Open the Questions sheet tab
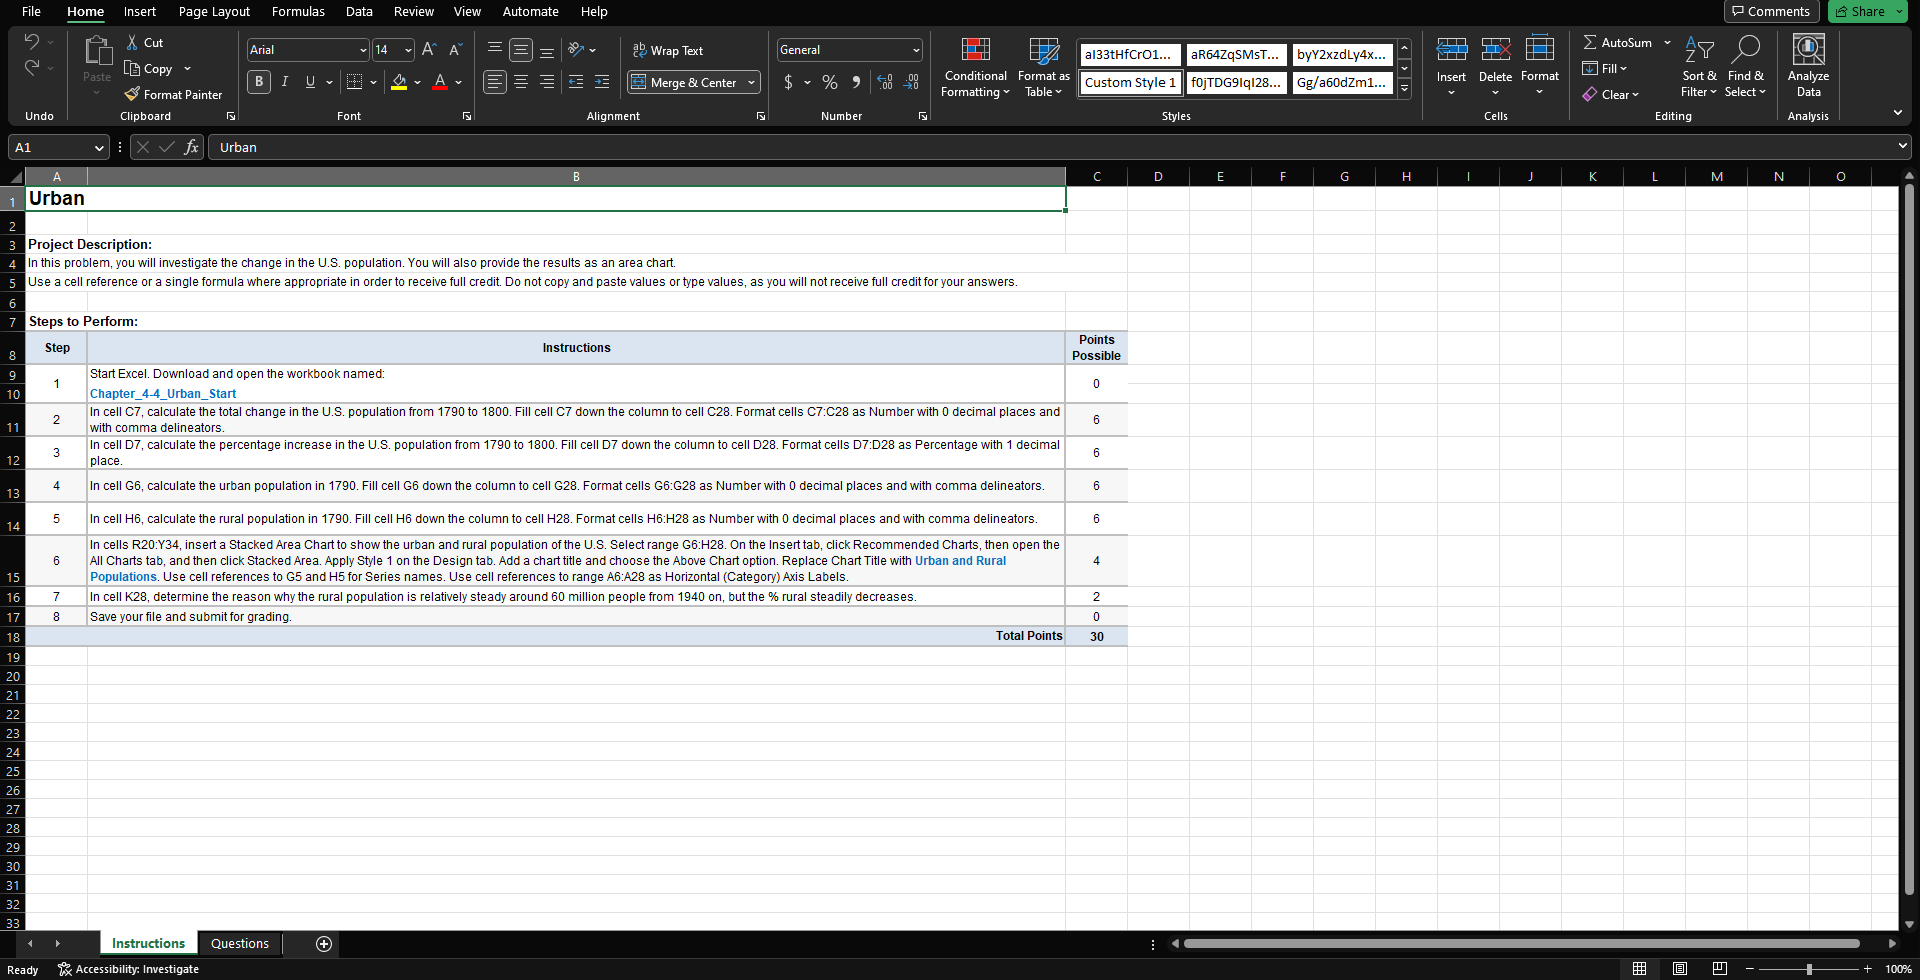This screenshot has width=1920, height=980. point(239,943)
